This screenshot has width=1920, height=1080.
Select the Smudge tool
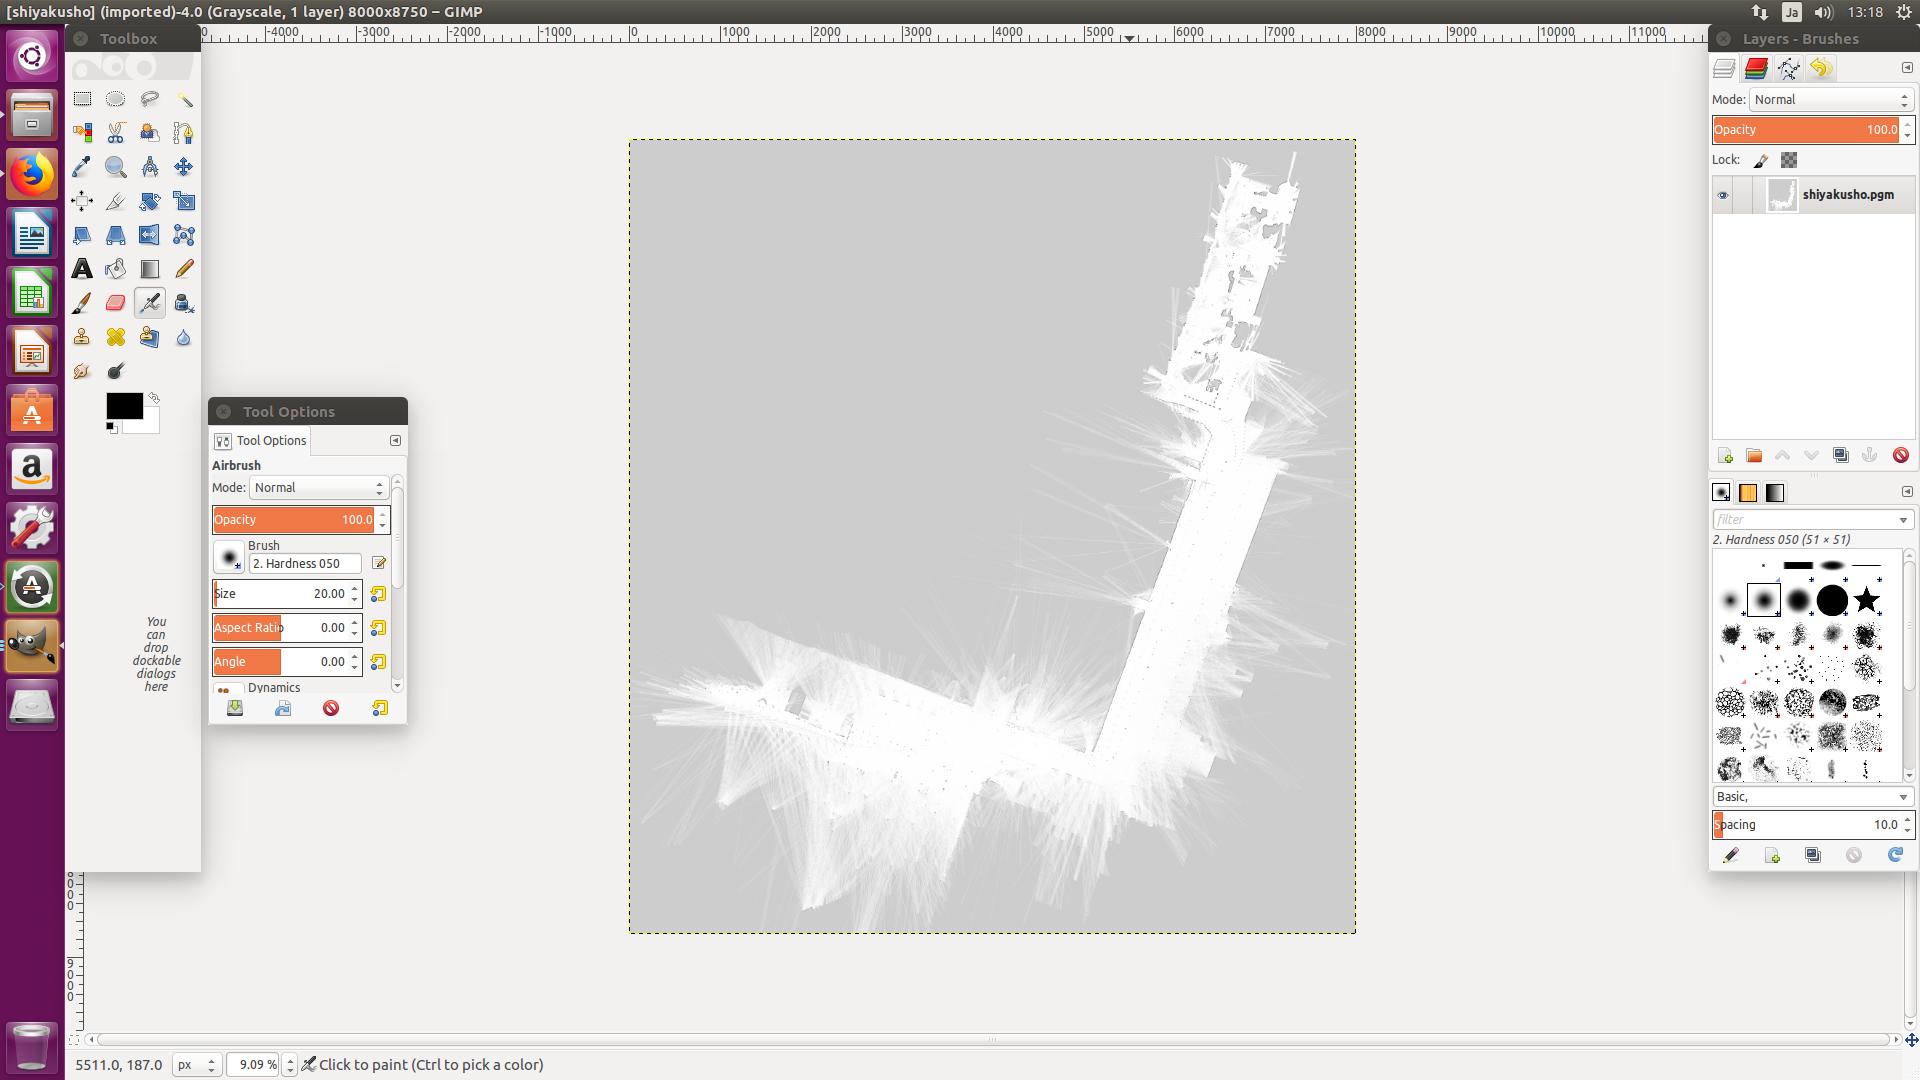(82, 371)
